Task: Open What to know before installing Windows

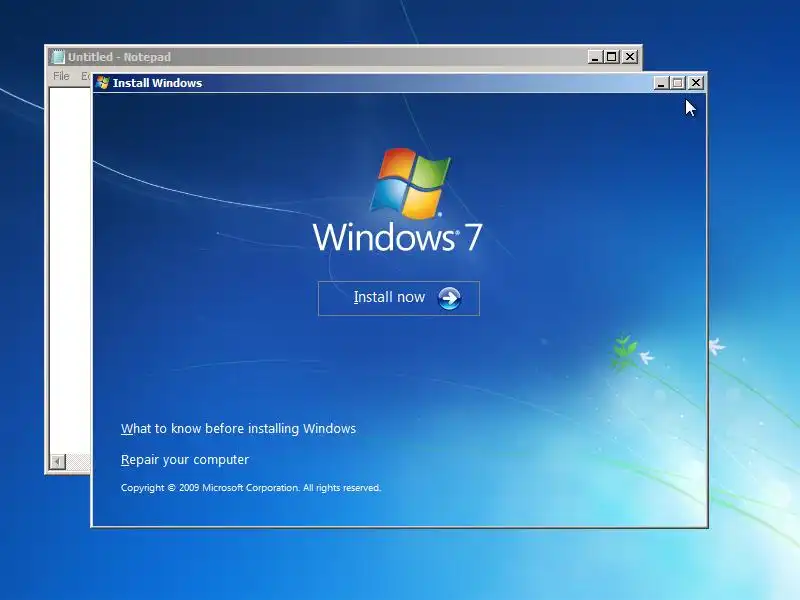Action: (x=238, y=429)
